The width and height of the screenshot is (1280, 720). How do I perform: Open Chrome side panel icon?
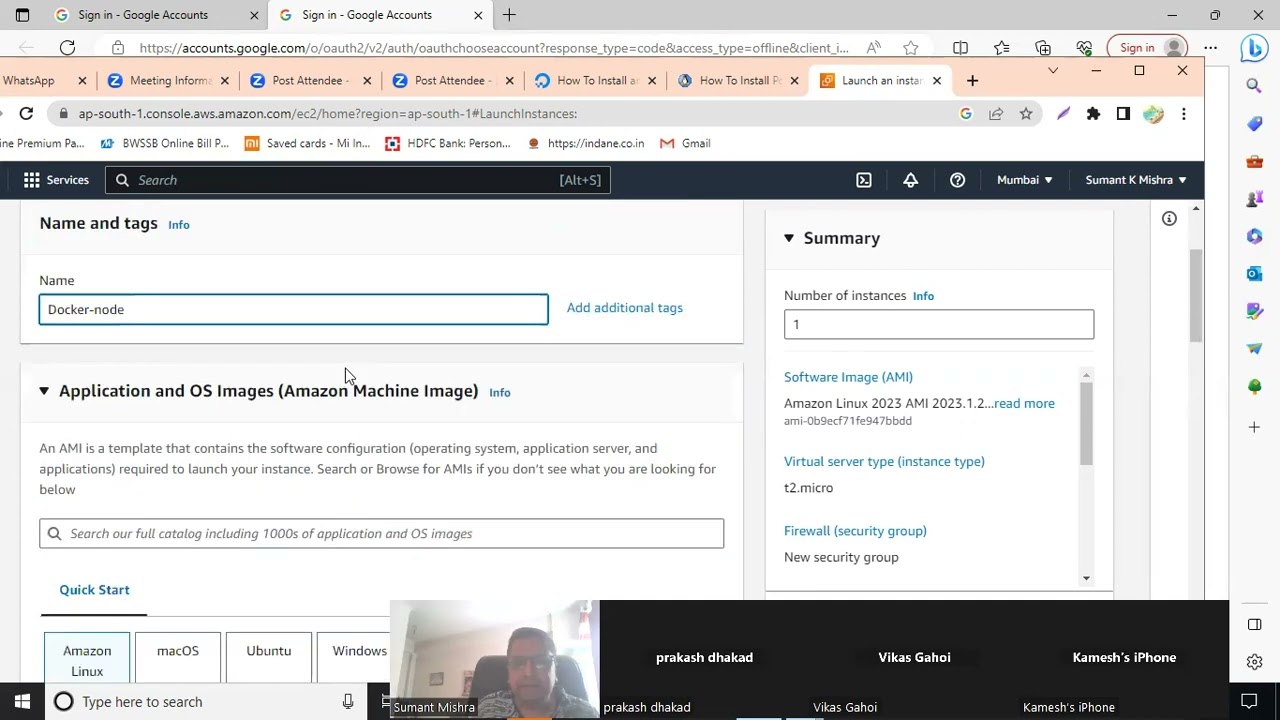tap(1123, 114)
